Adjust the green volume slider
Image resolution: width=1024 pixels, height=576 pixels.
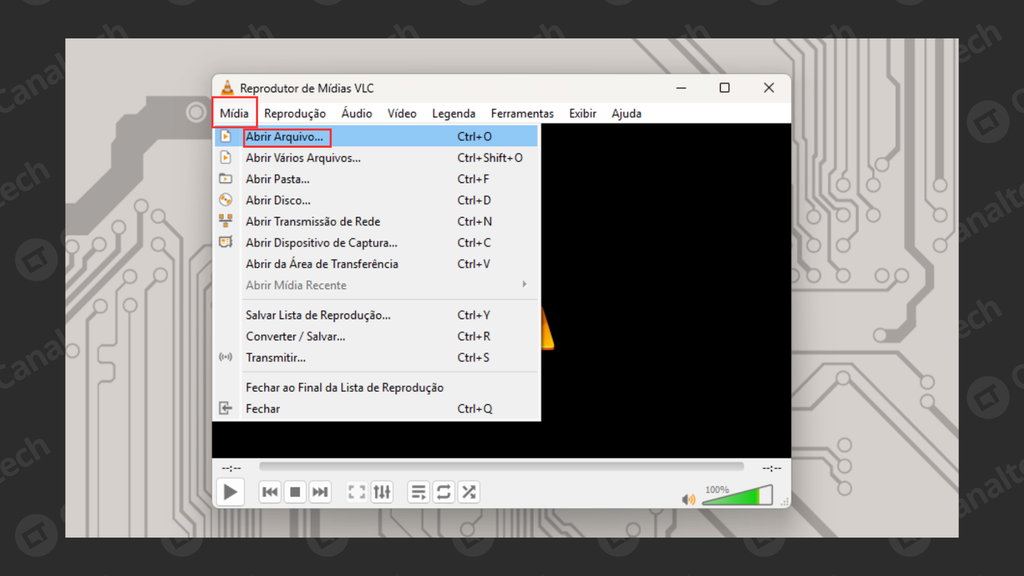pos(737,496)
